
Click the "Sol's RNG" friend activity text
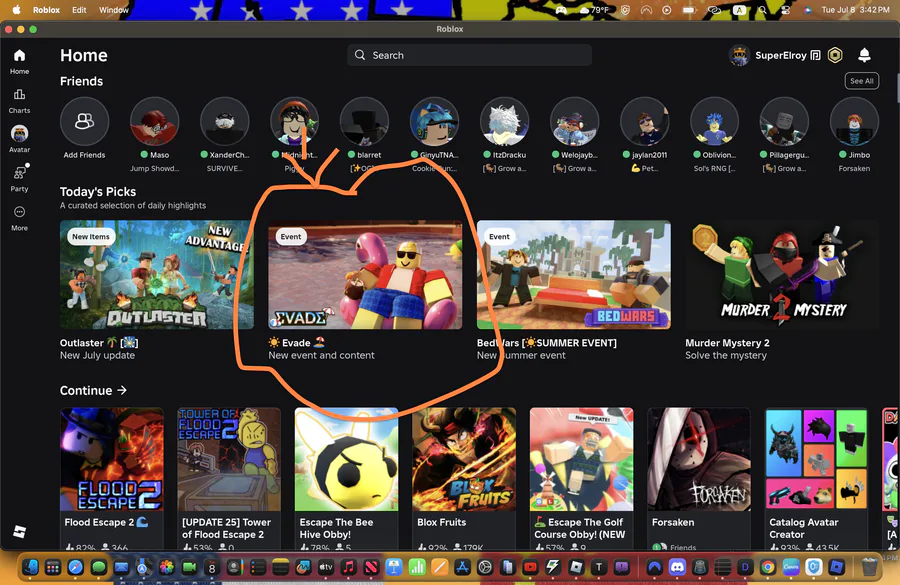(x=714, y=168)
